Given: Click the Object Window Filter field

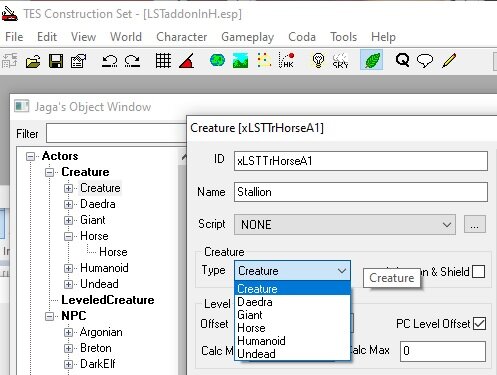Looking at the screenshot, I should (x=116, y=133).
